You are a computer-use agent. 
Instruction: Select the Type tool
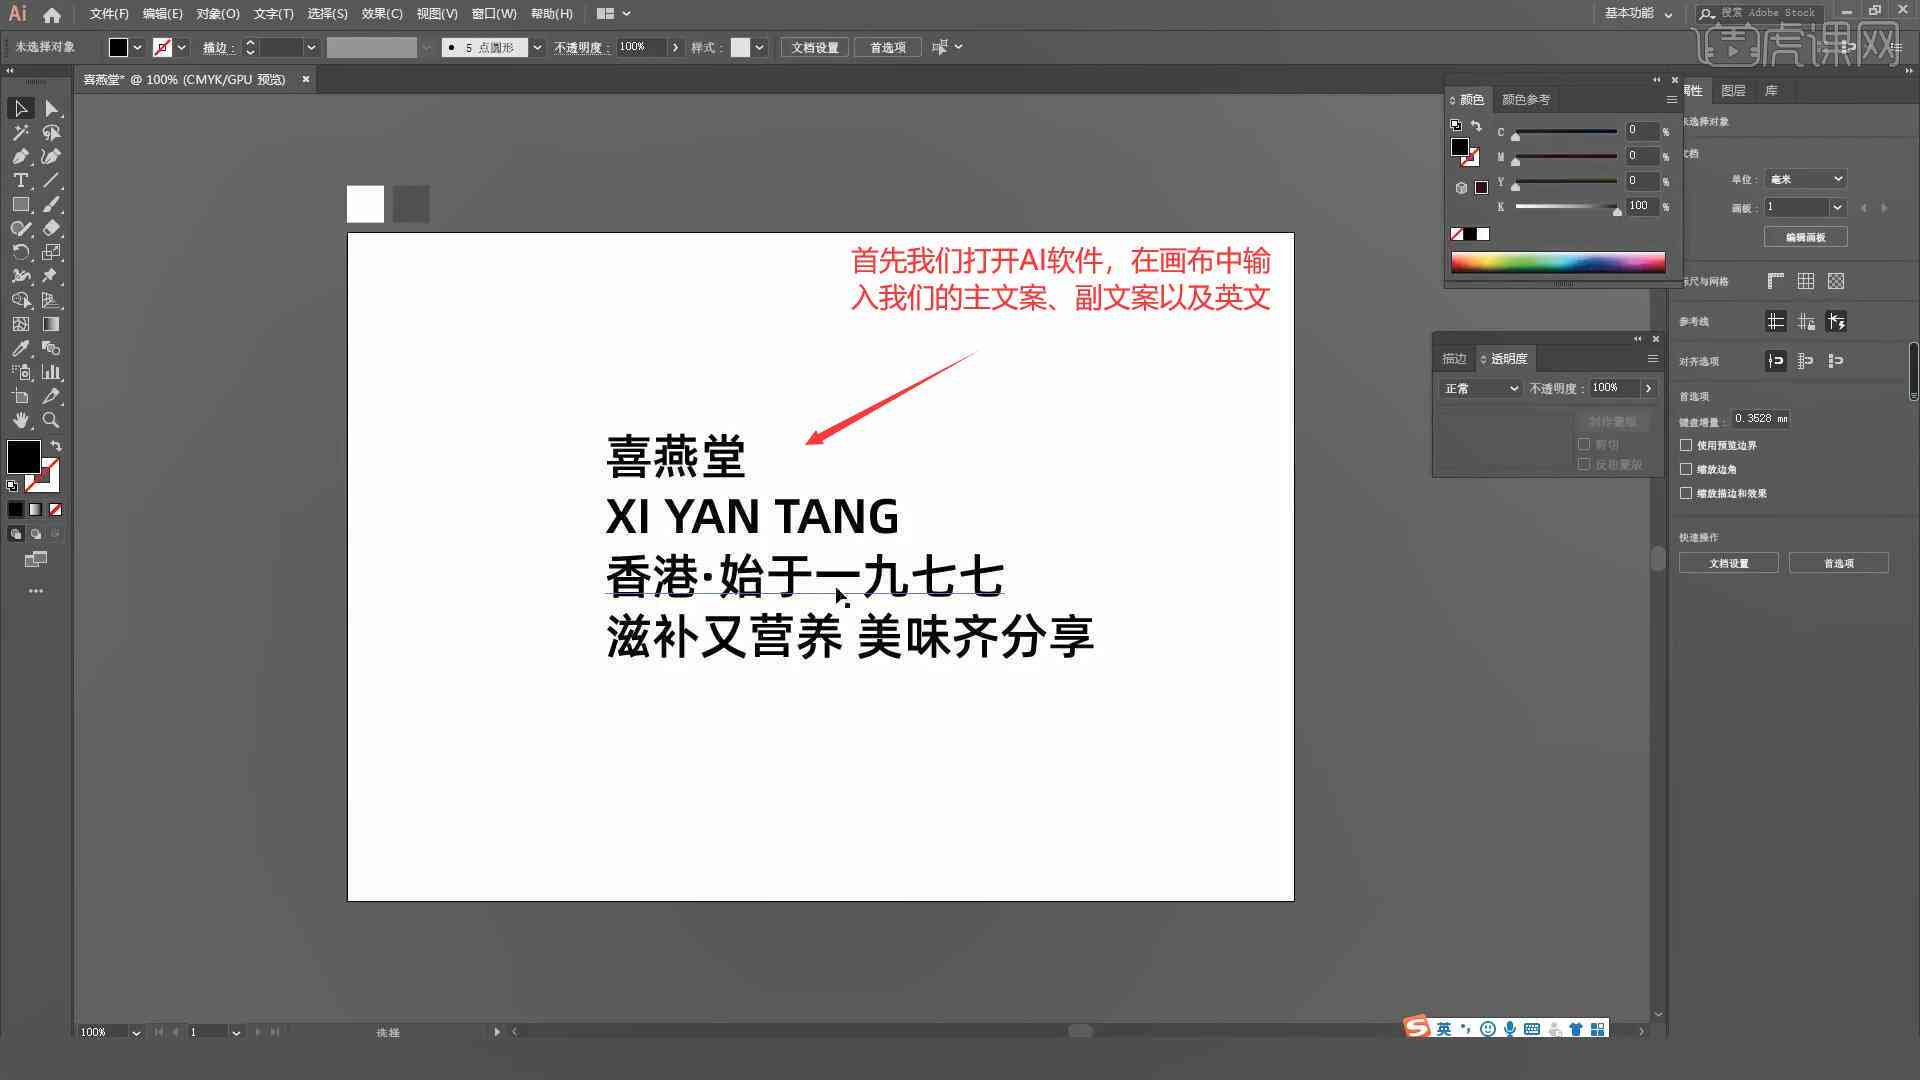(x=20, y=181)
